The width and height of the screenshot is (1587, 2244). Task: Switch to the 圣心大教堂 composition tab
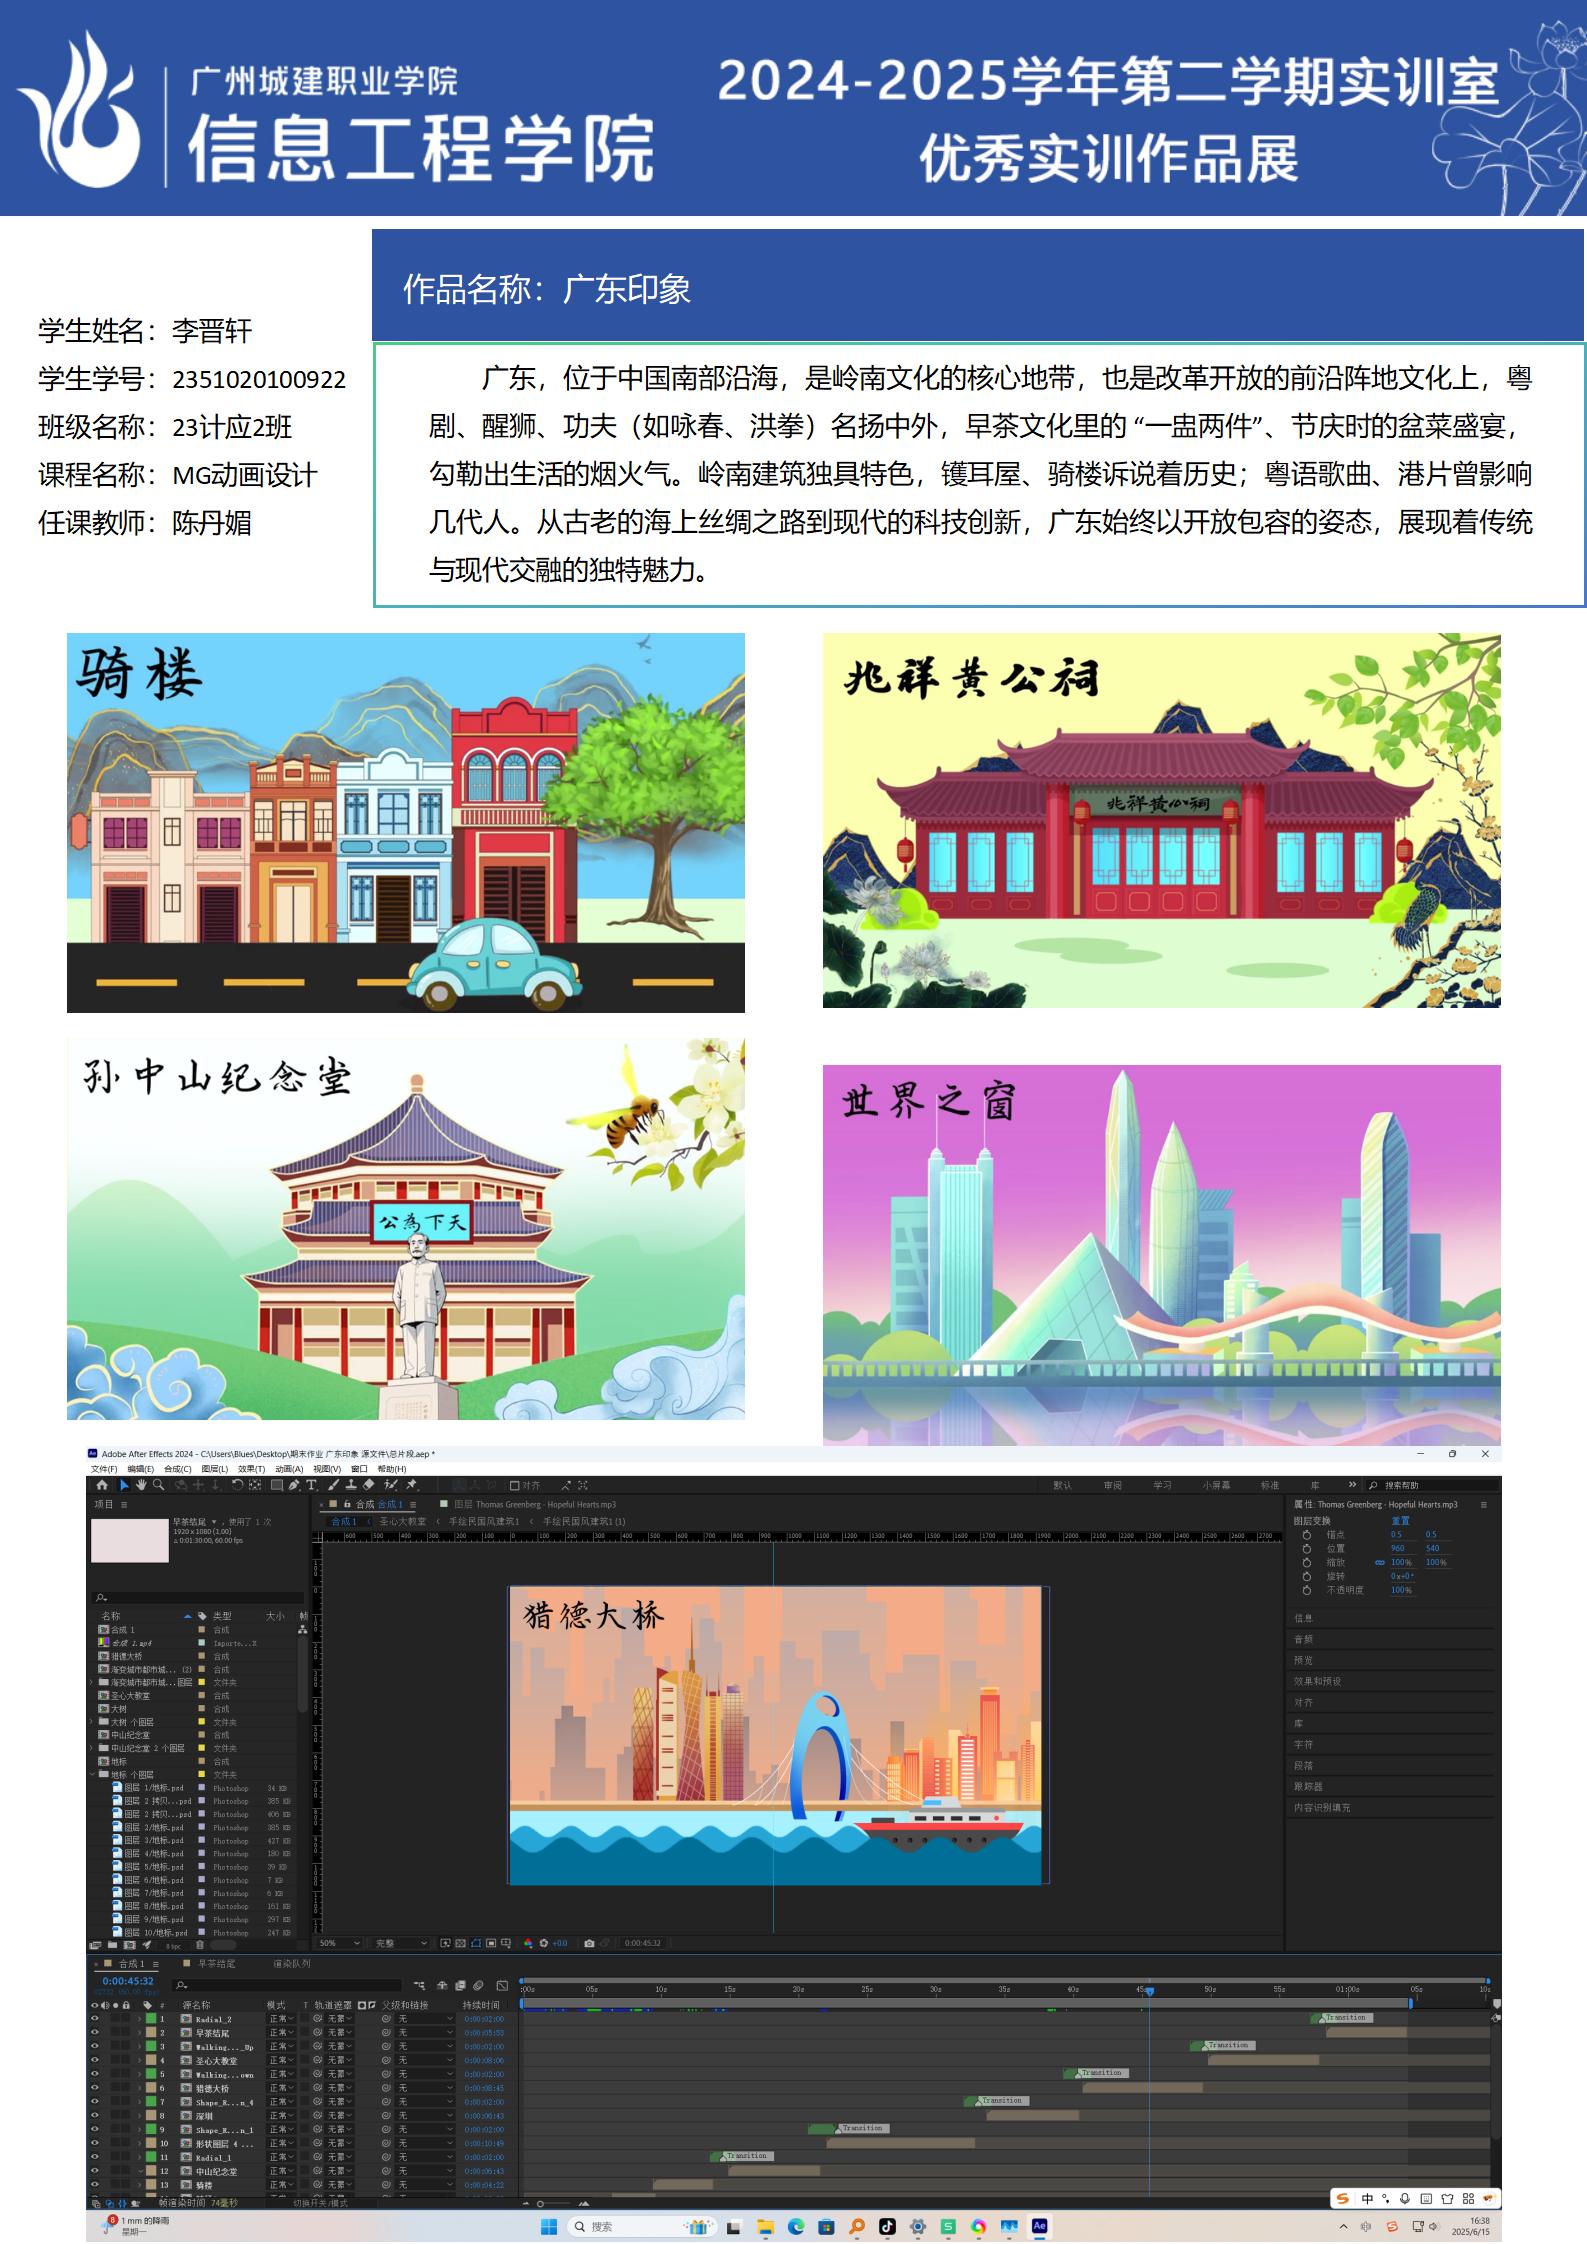click(x=402, y=1521)
